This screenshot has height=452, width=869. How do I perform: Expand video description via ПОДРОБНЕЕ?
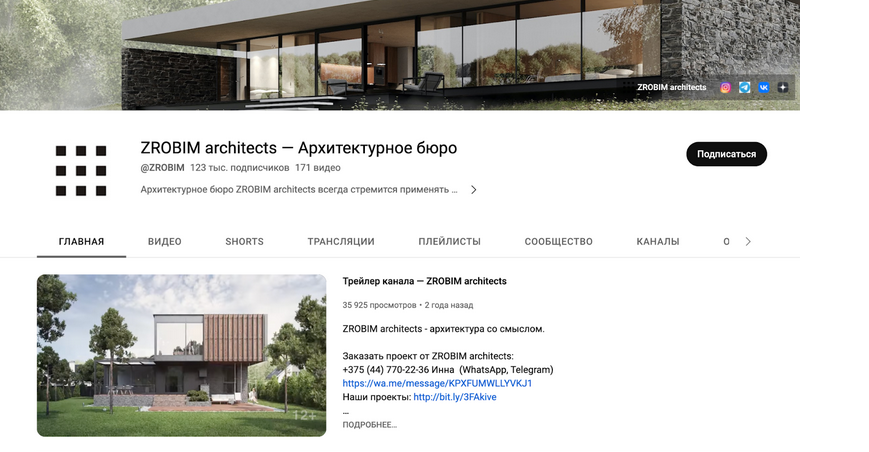370,425
